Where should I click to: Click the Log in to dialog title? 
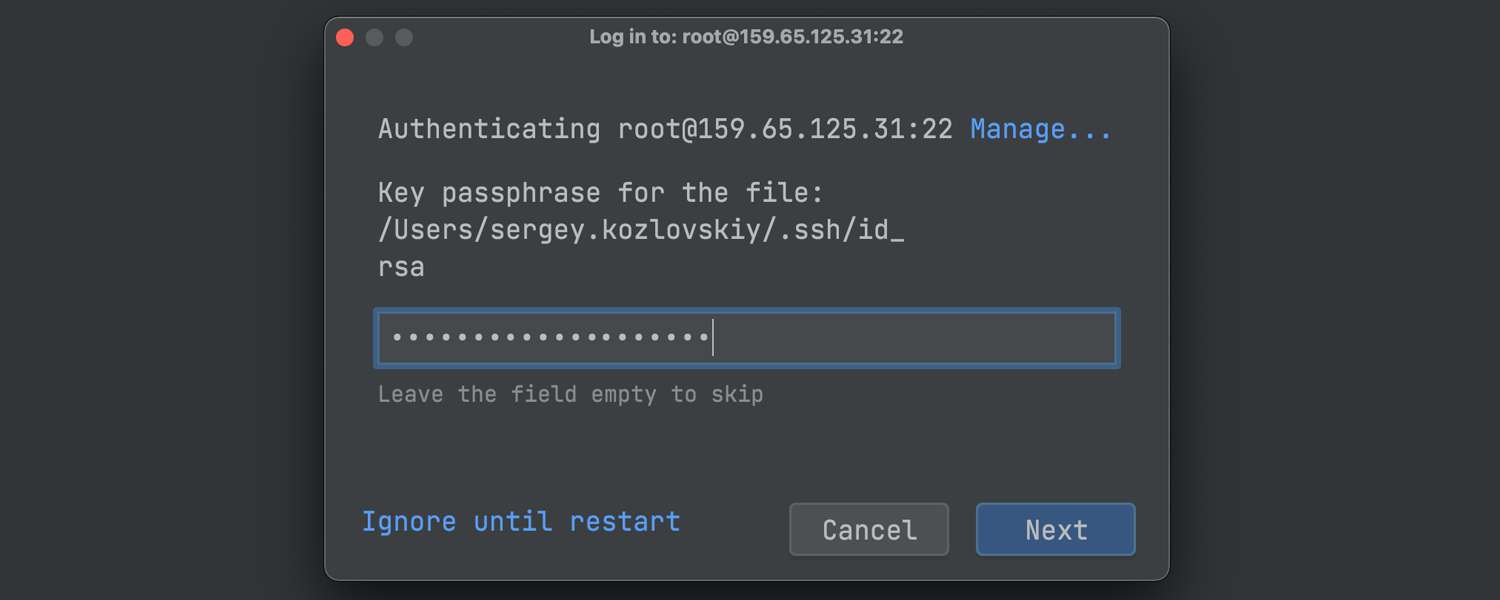(746, 37)
